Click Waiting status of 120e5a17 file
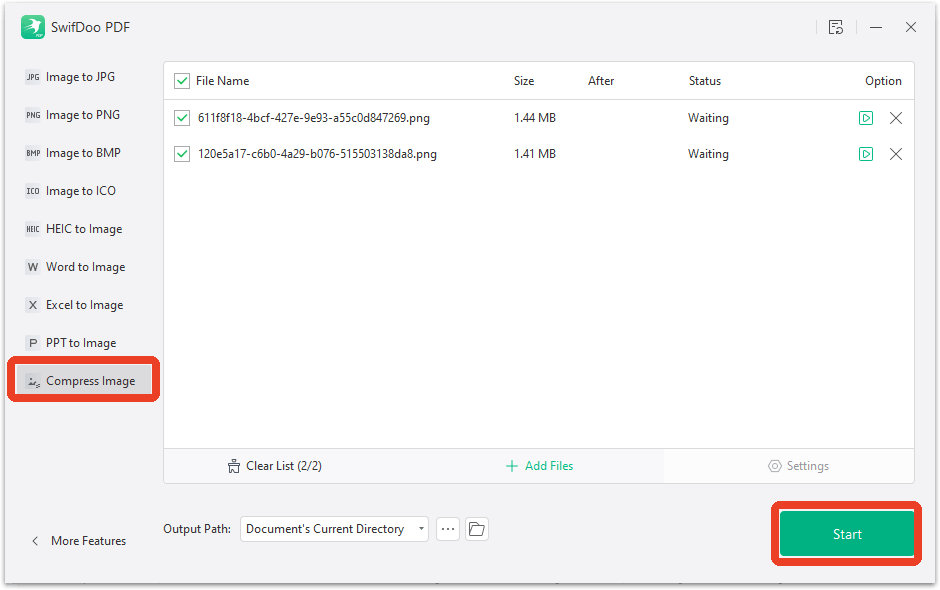Viewport: 940px width, 590px height. (x=708, y=154)
